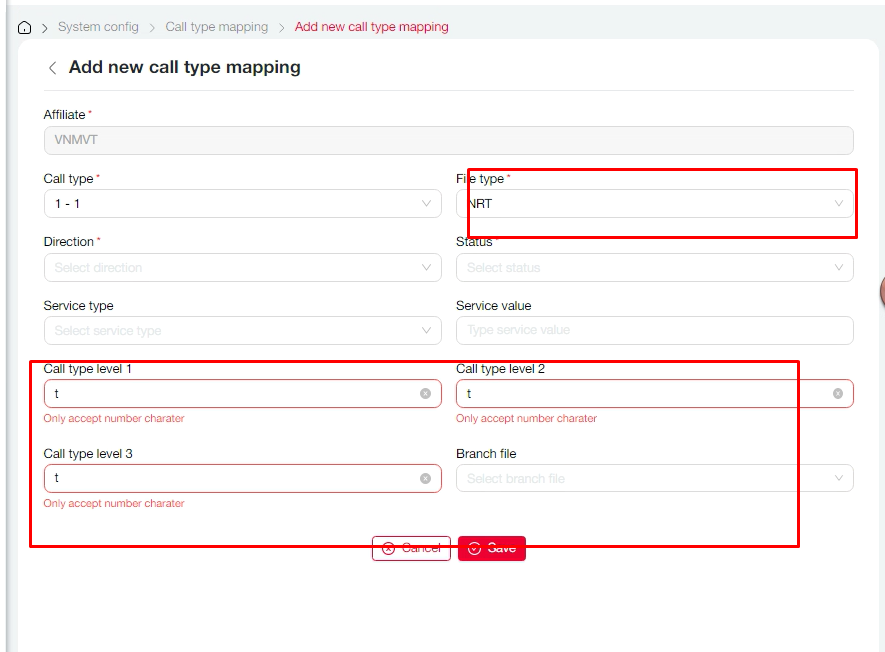Expand the Select status dropdown
The image size is (885, 652).
tap(654, 268)
